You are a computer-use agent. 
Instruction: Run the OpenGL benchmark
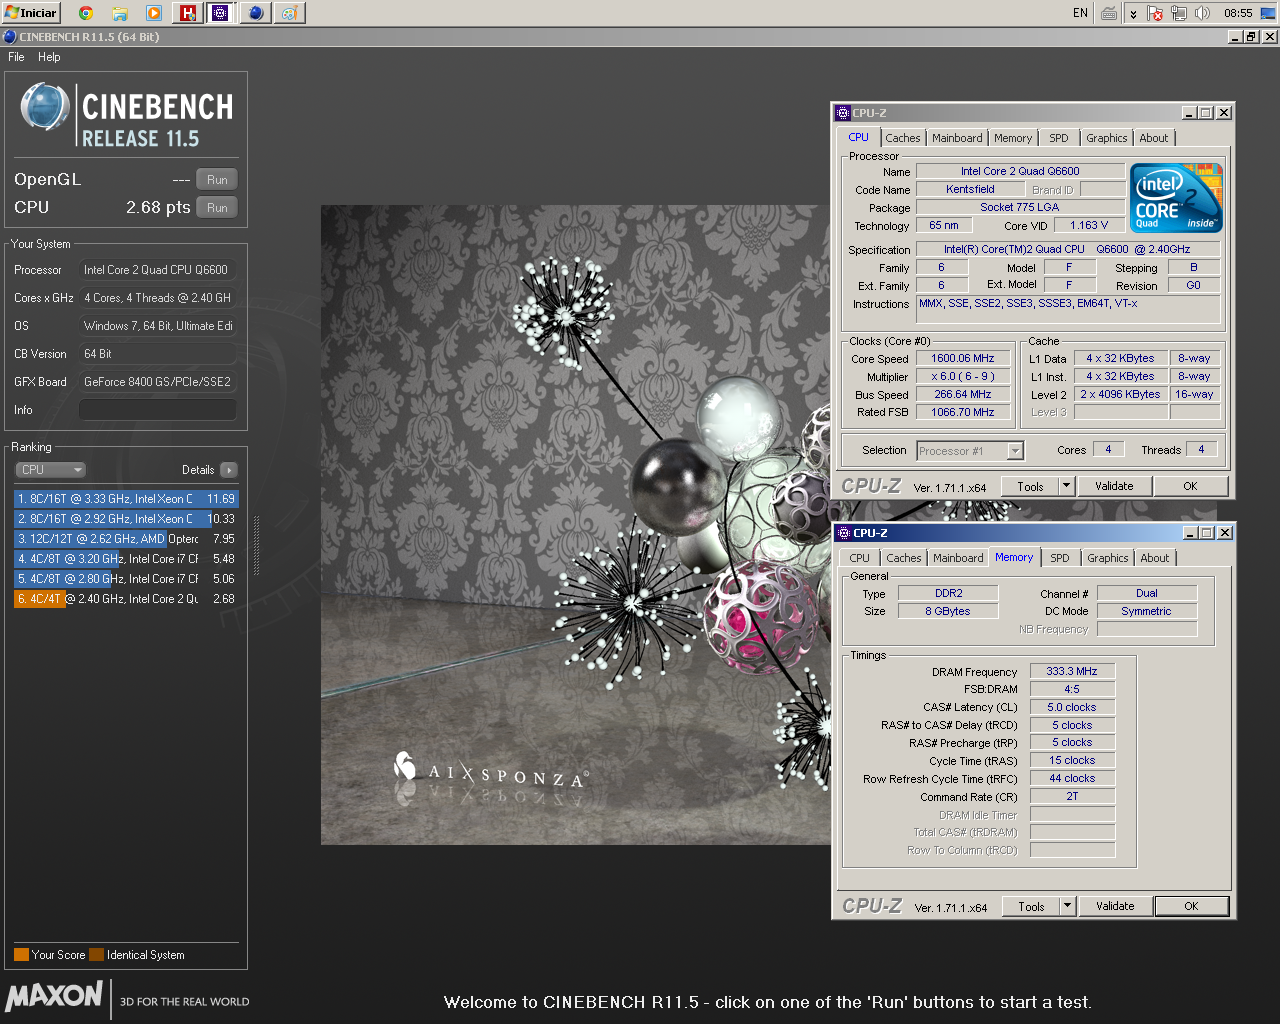click(217, 179)
